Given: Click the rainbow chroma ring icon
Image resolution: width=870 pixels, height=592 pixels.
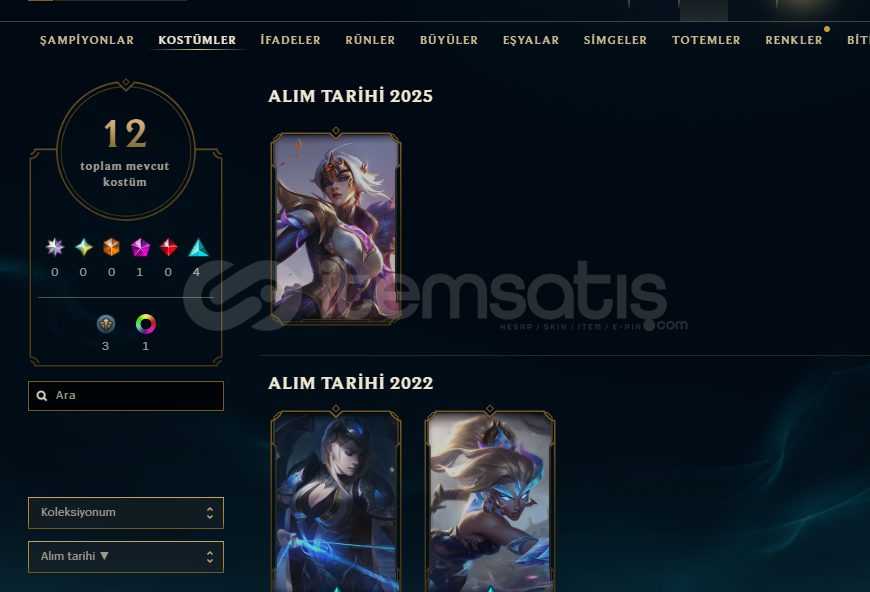Looking at the screenshot, I should [x=146, y=323].
